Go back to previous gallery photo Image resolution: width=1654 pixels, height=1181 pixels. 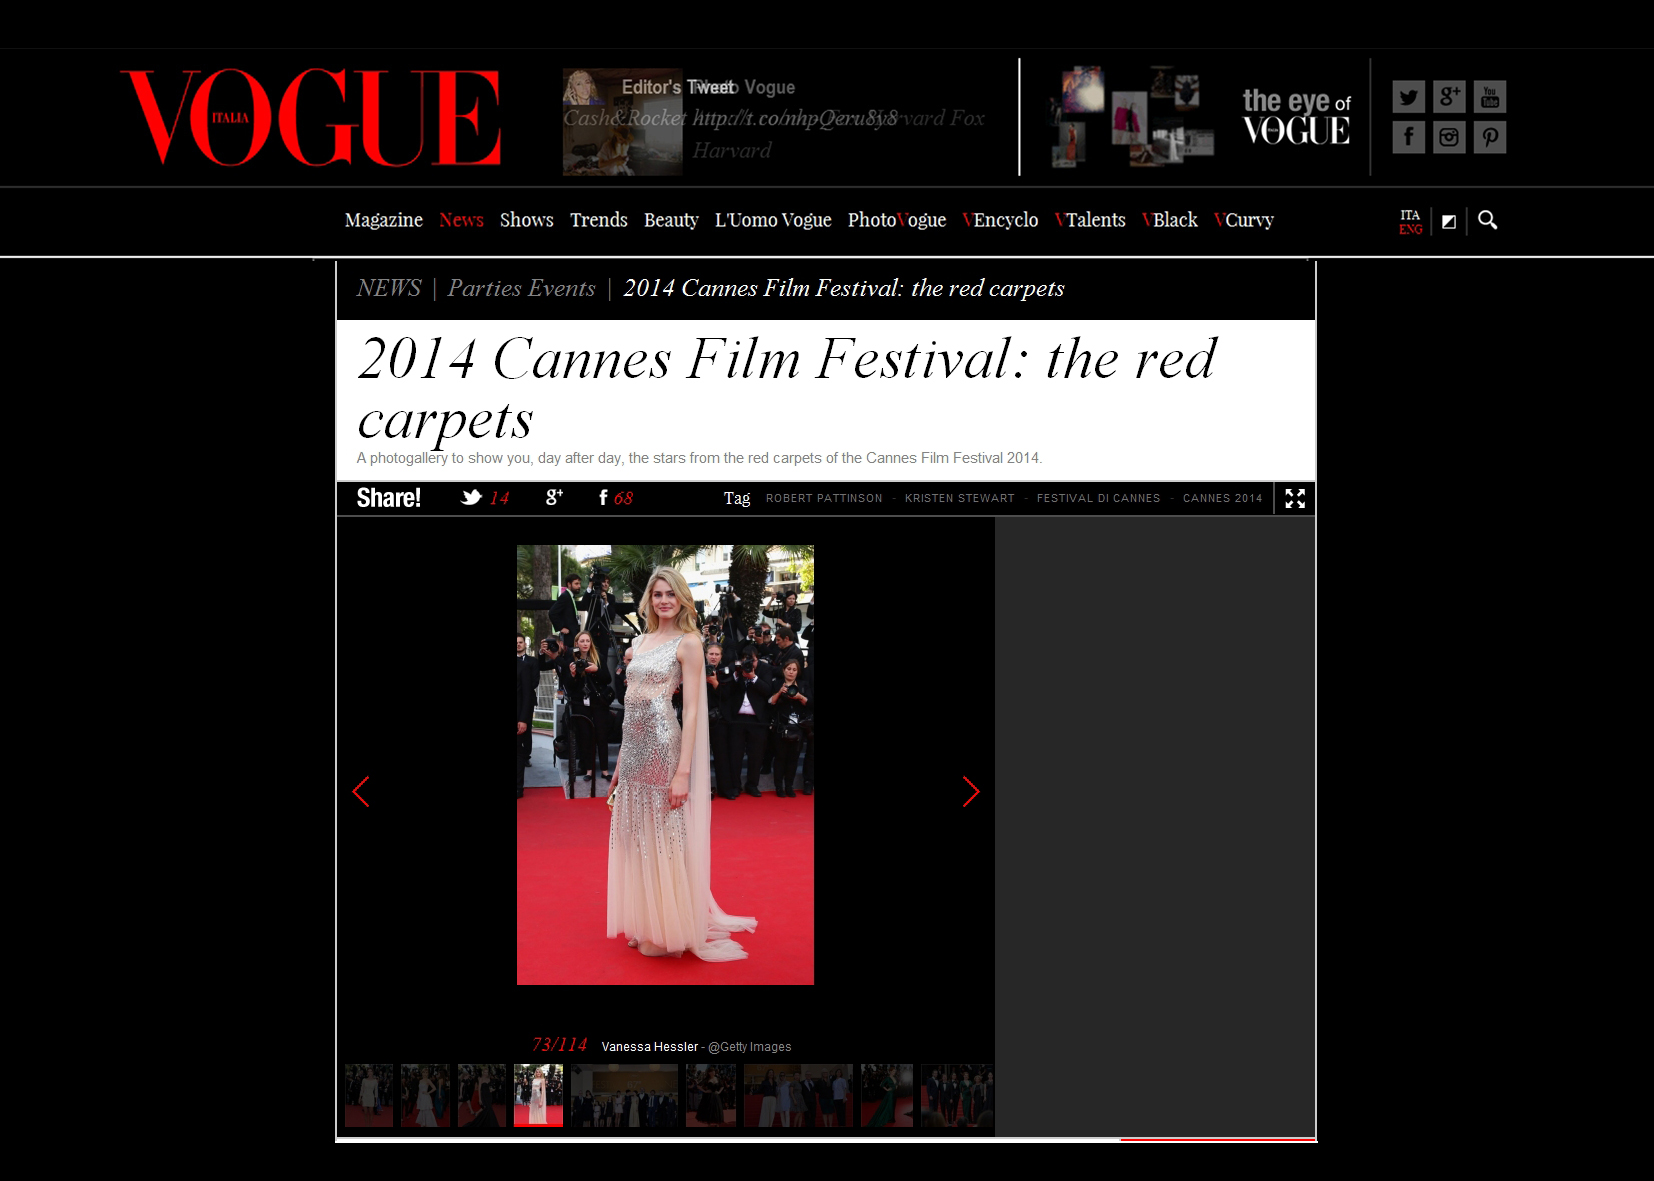pos(361,791)
